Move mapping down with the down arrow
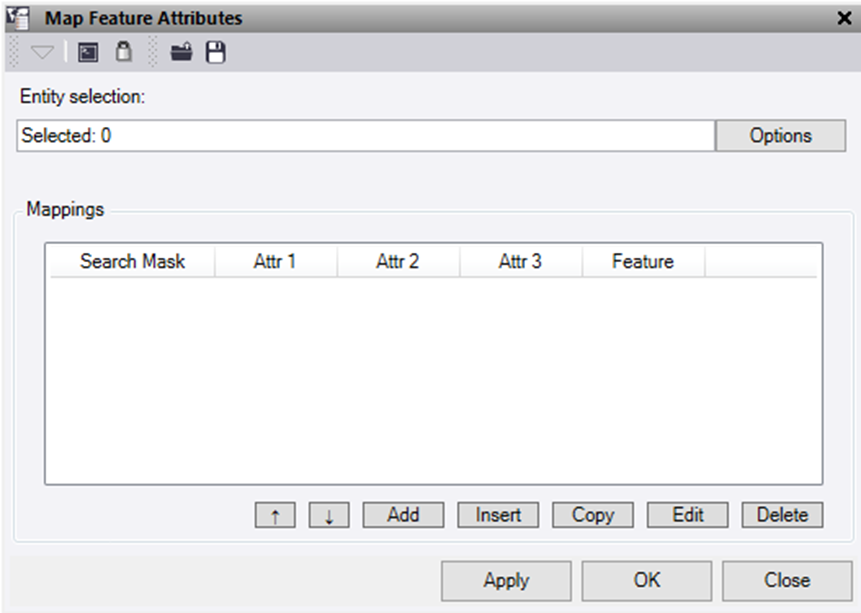 [328, 515]
